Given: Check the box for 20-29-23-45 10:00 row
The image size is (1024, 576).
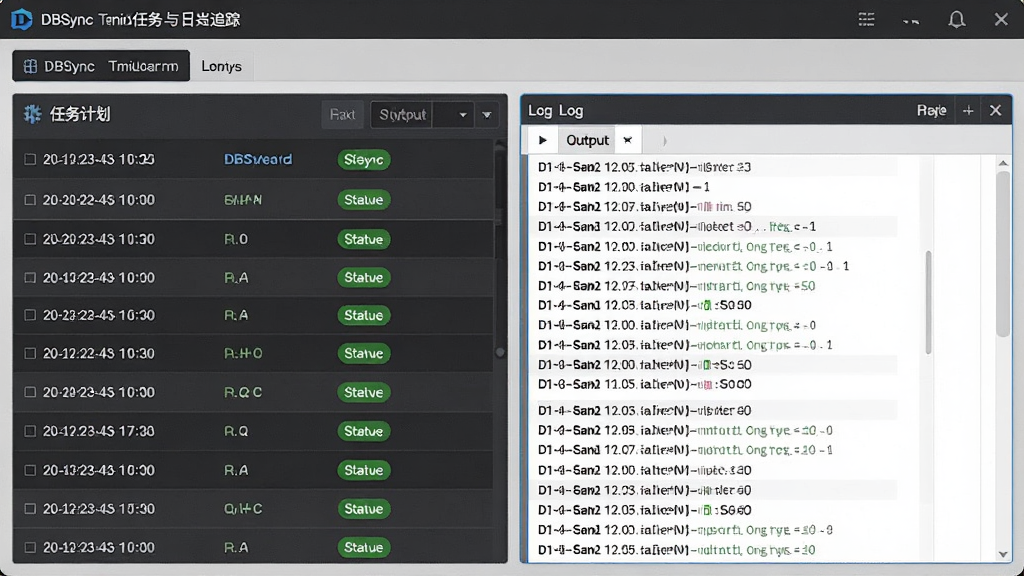Looking at the screenshot, I should click(30, 392).
